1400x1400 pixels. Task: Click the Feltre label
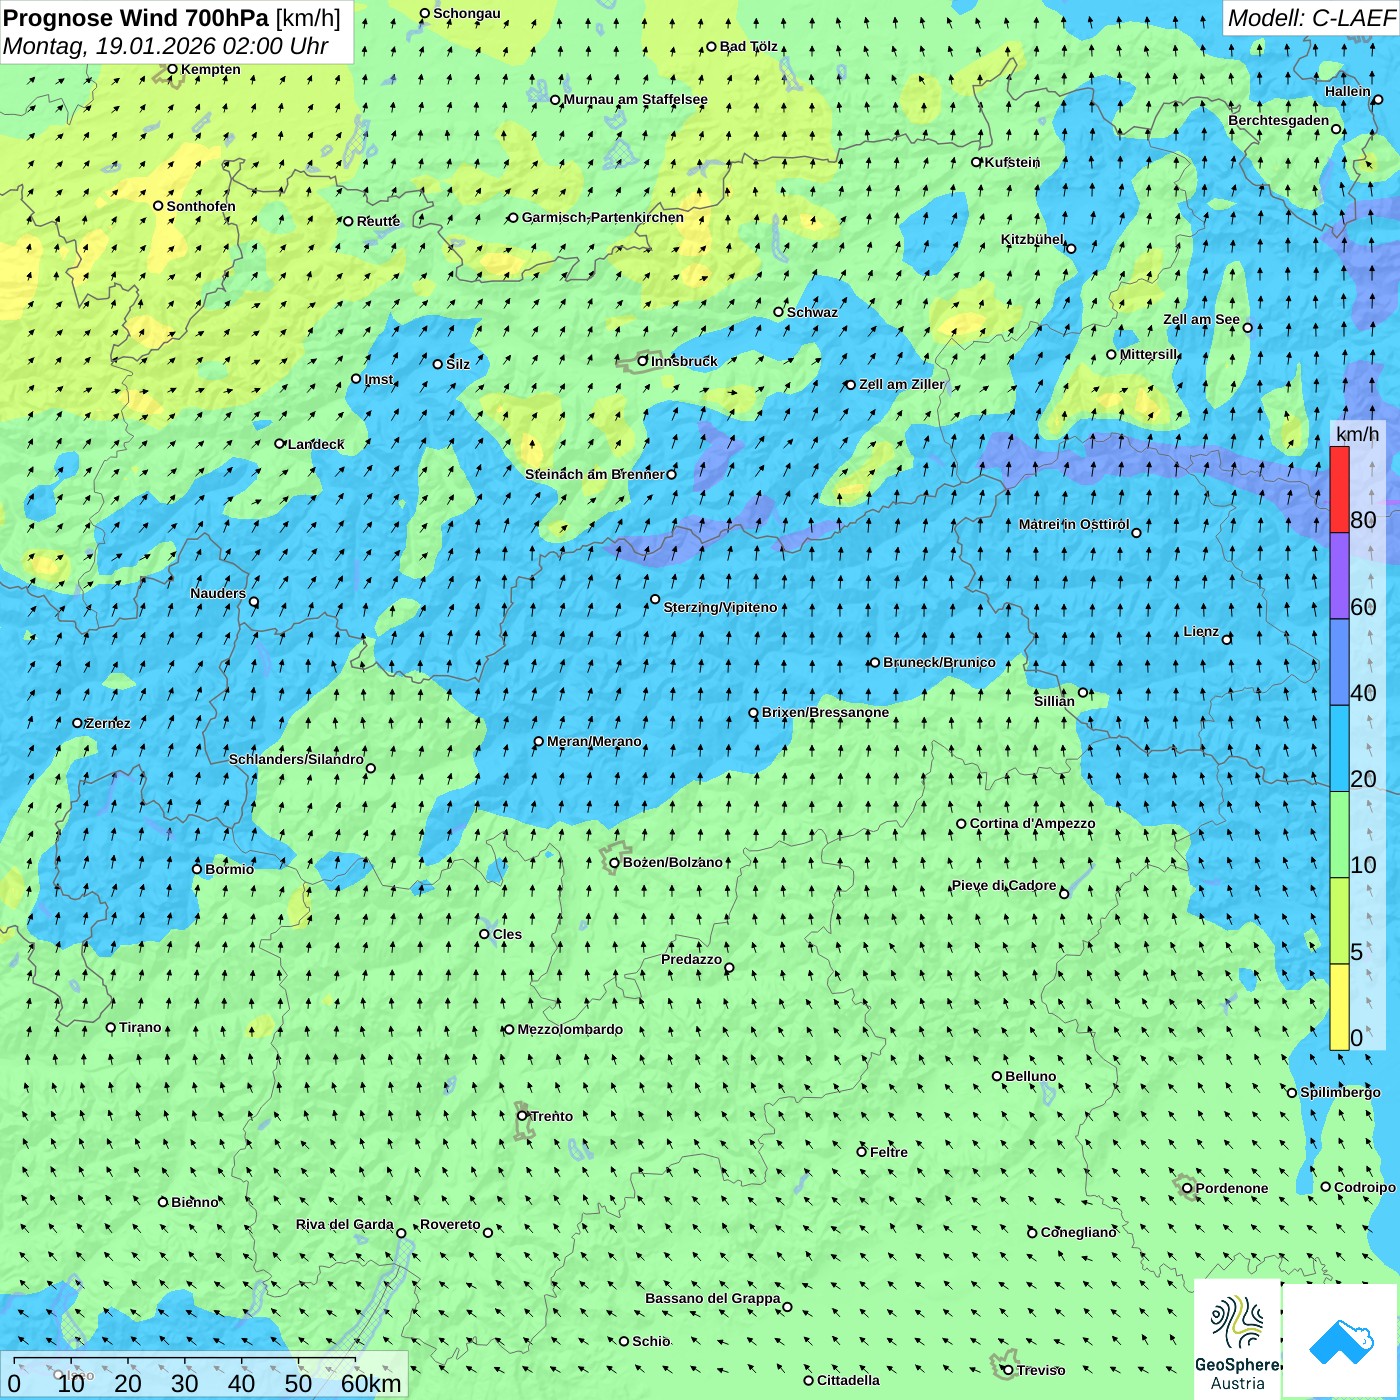(x=889, y=1152)
